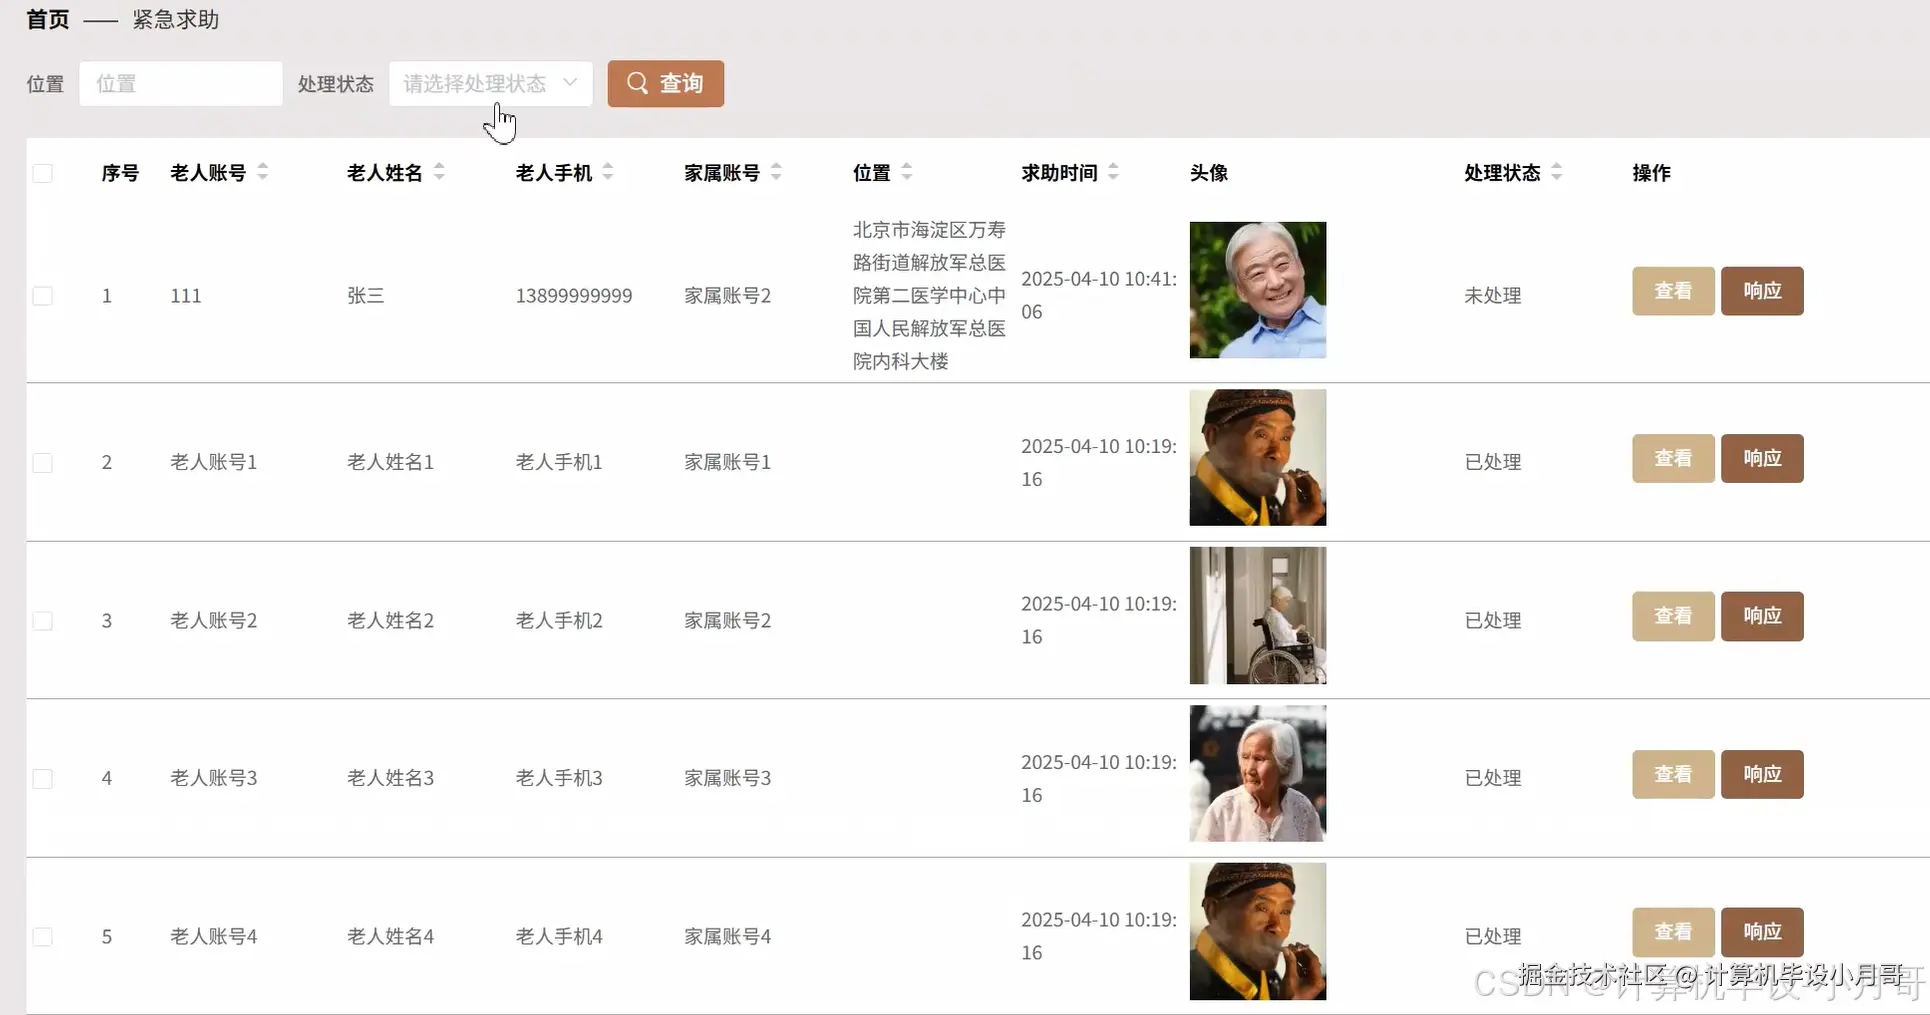
Task: Sort records by 求助时间 column
Action: point(1114,171)
